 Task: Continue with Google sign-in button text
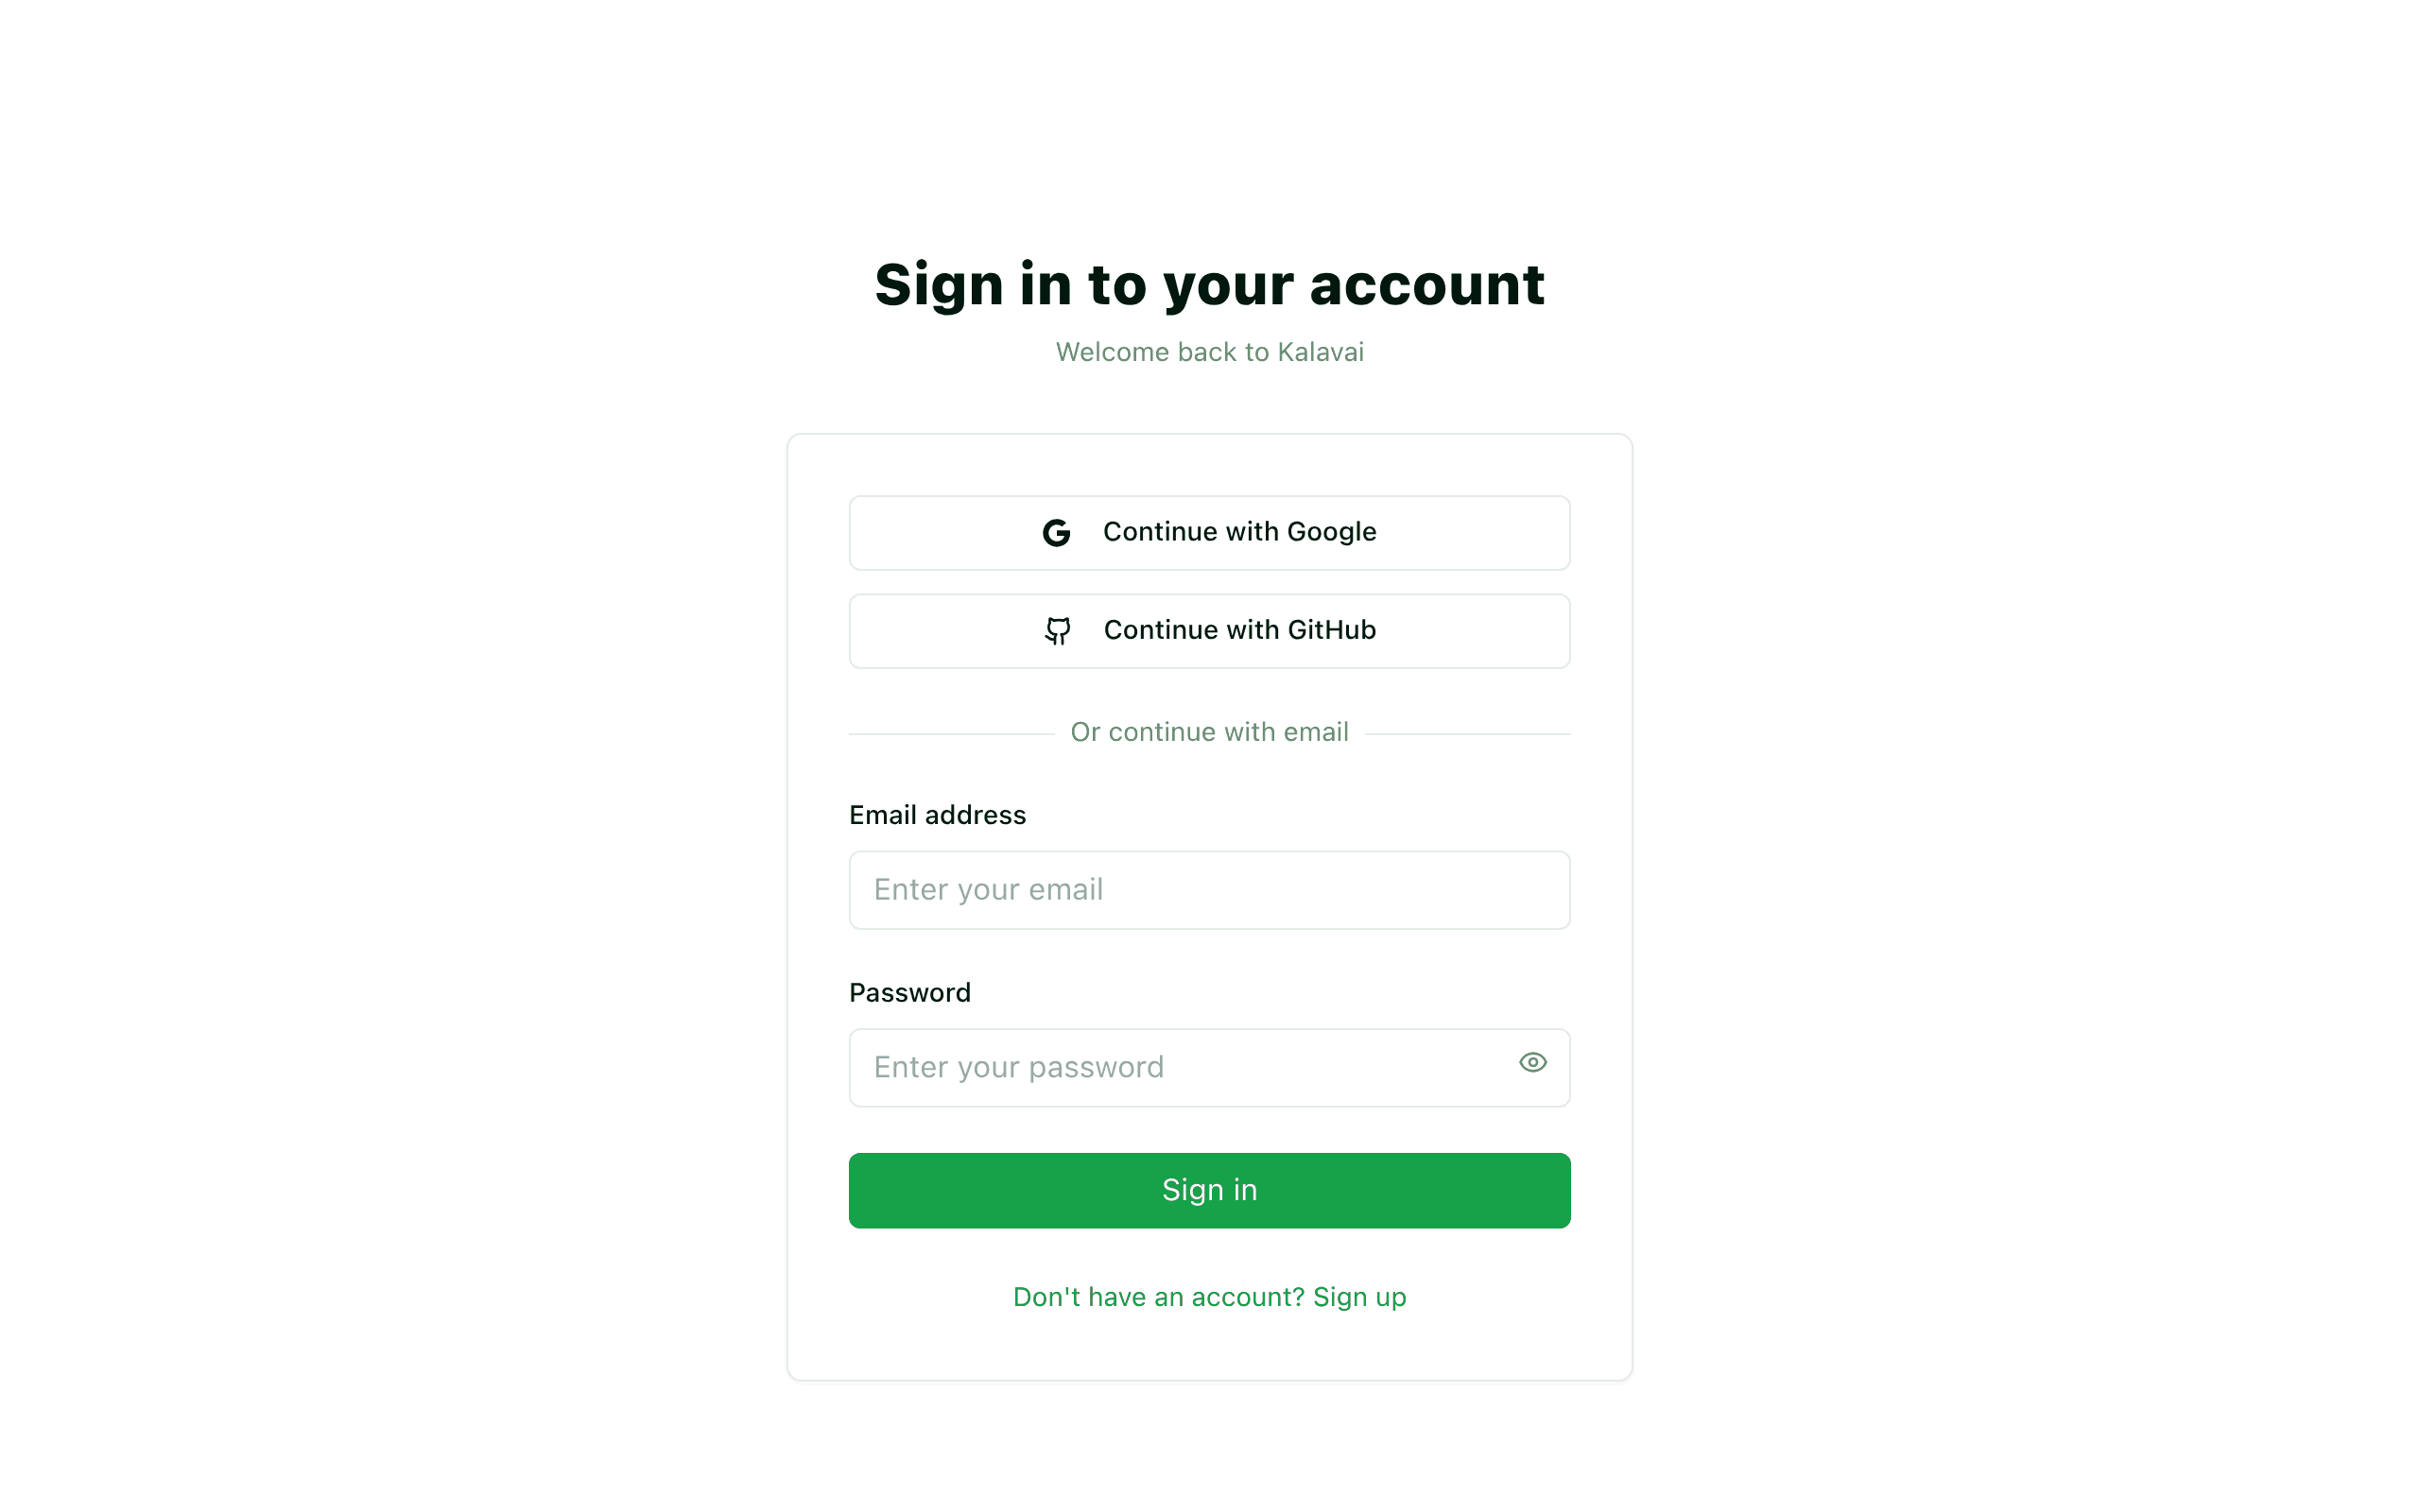click(1239, 532)
